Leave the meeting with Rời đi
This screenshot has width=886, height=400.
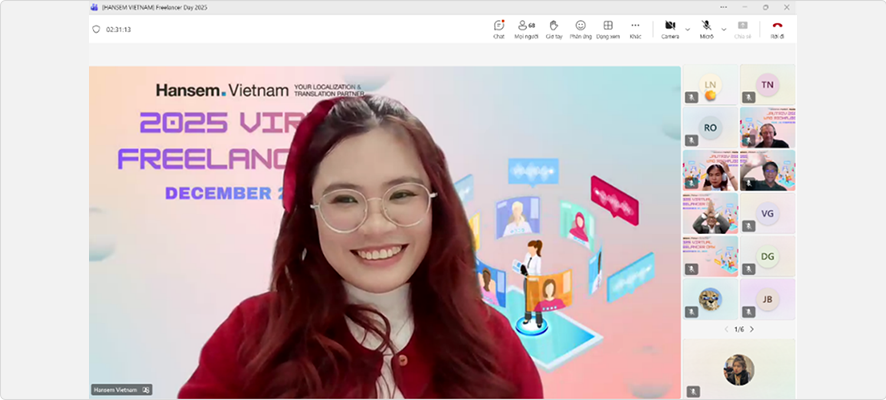click(x=777, y=28)
